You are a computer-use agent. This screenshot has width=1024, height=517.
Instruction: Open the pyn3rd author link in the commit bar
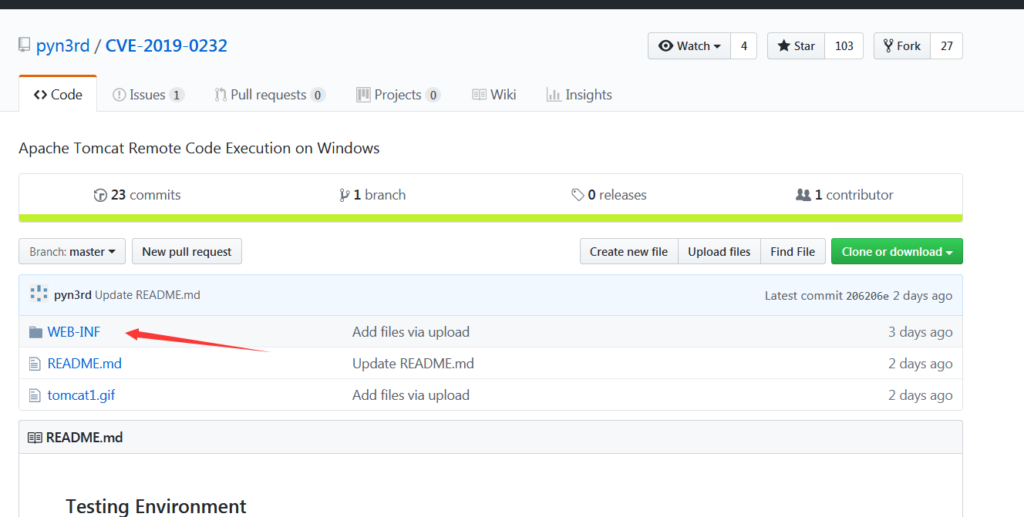(72, 295)
